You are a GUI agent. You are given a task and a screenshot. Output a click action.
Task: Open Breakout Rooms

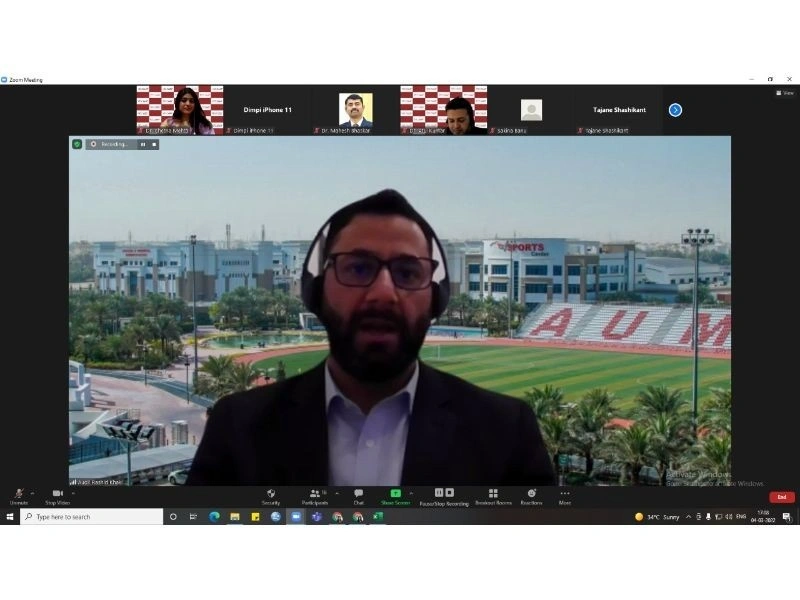click(493, 493)
